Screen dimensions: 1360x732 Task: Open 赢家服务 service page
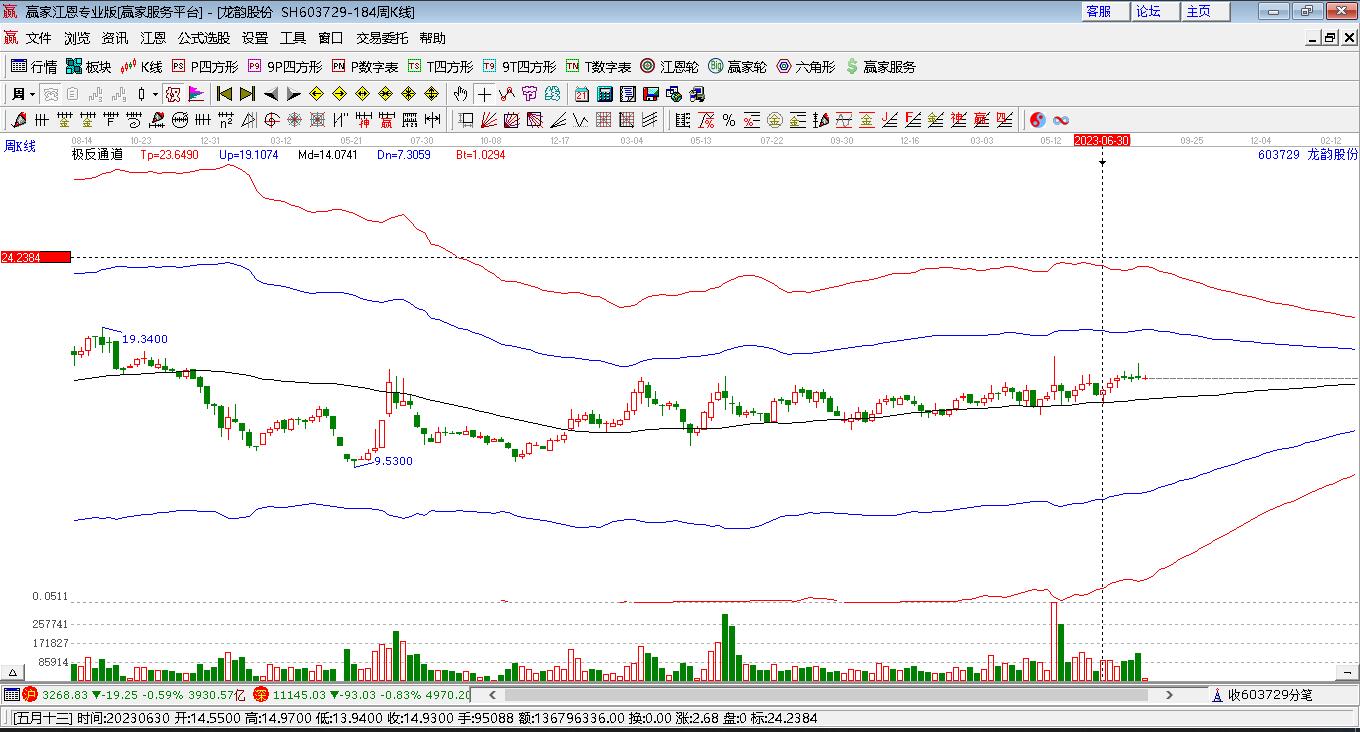[880, 67]
